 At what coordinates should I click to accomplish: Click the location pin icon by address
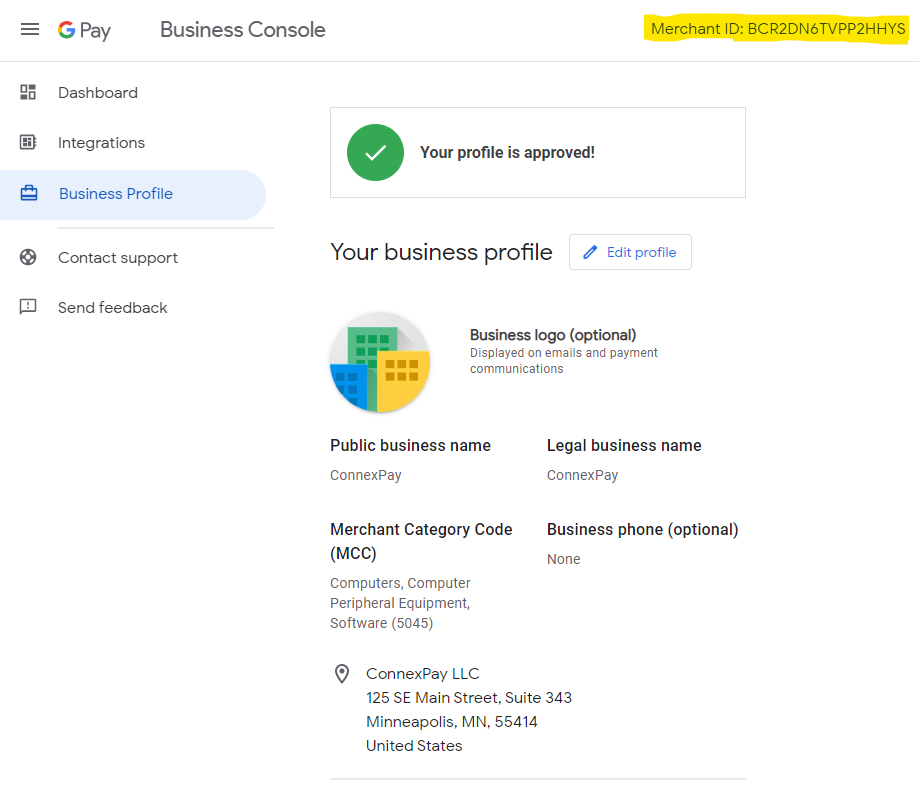point(342,674)
